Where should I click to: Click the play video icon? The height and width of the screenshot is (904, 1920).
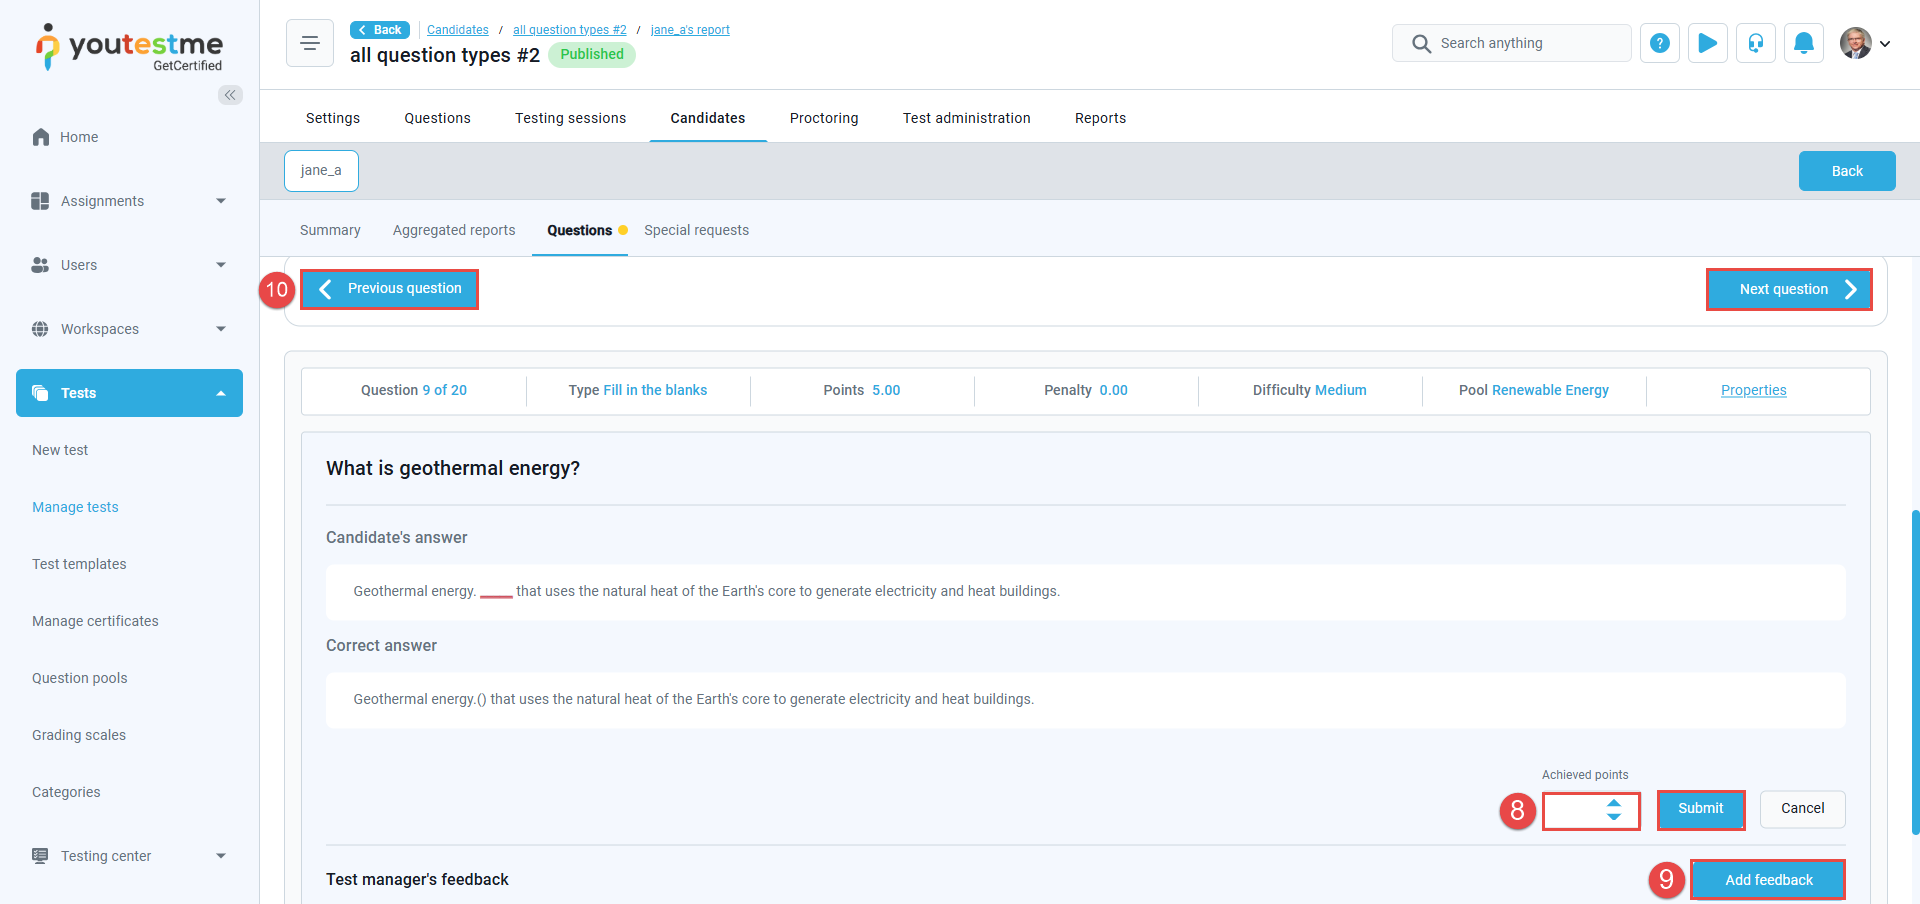tap(1708, 43)
